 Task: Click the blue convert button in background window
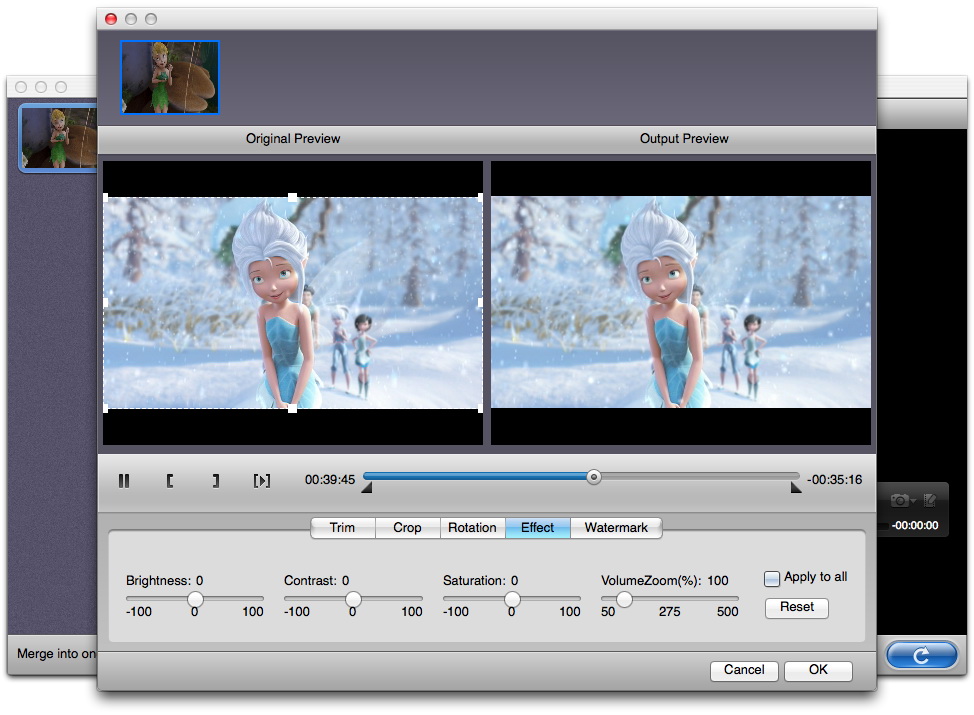pos(921,655)
